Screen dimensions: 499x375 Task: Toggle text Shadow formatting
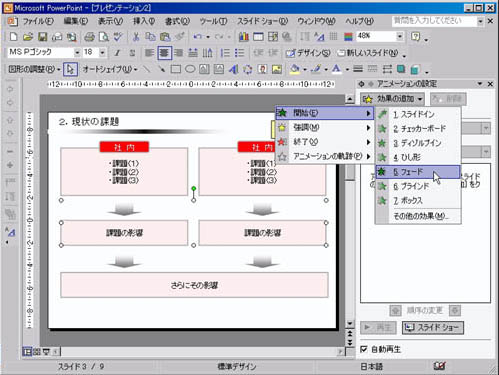coord(132,53)
